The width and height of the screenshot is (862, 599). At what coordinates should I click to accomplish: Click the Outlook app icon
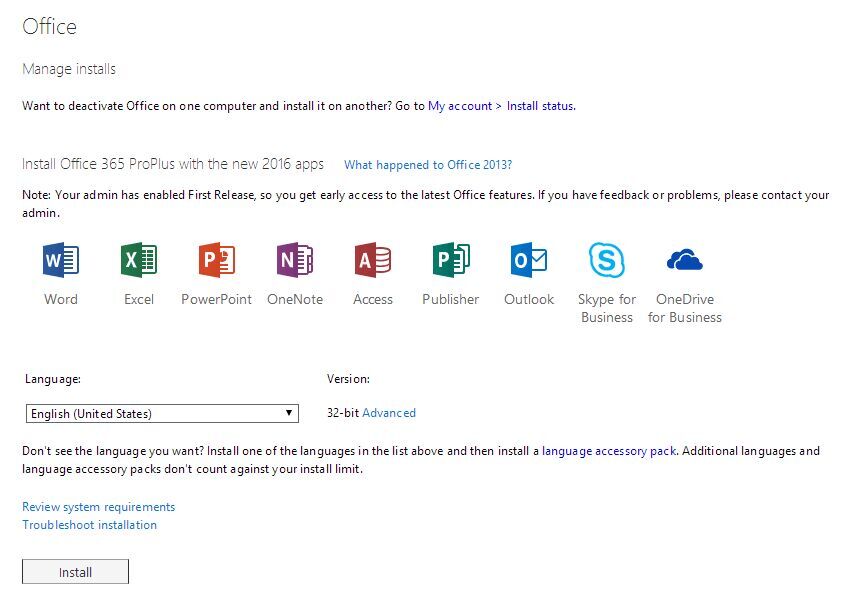(x=529, y=260)
